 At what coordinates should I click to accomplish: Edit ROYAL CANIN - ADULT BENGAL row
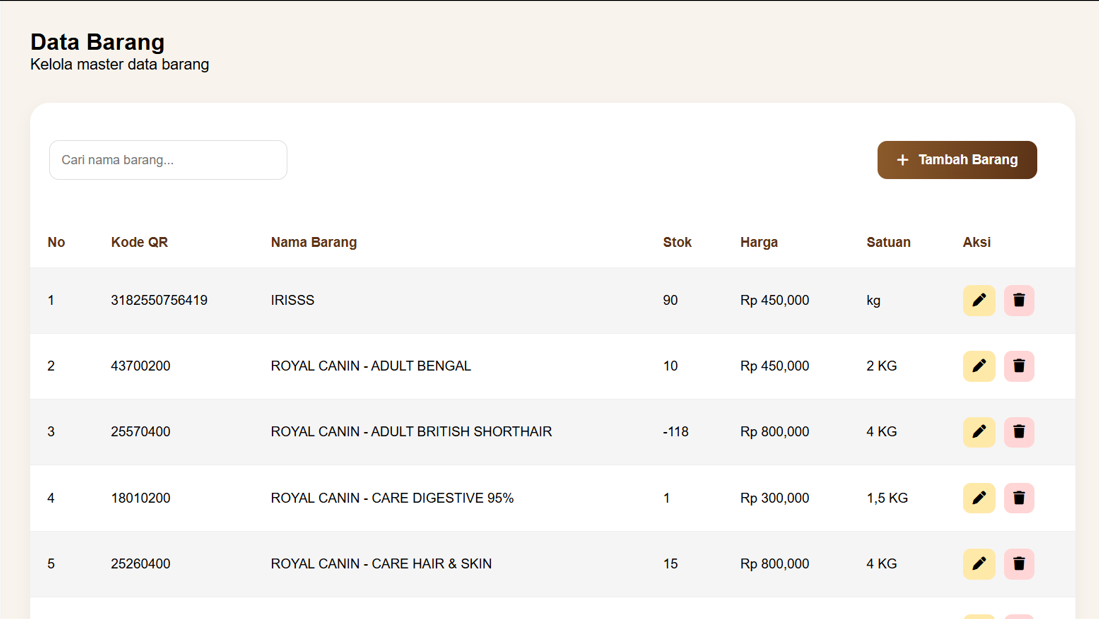coord(978,366)
